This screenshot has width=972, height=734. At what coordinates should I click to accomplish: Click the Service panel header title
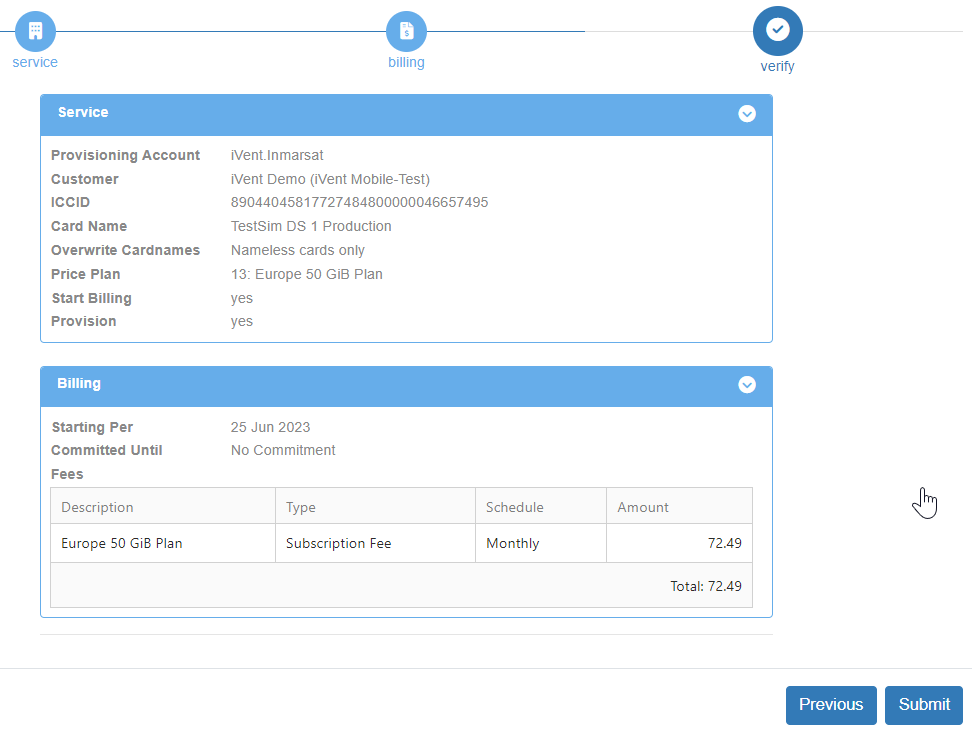(x=83, y=113)
